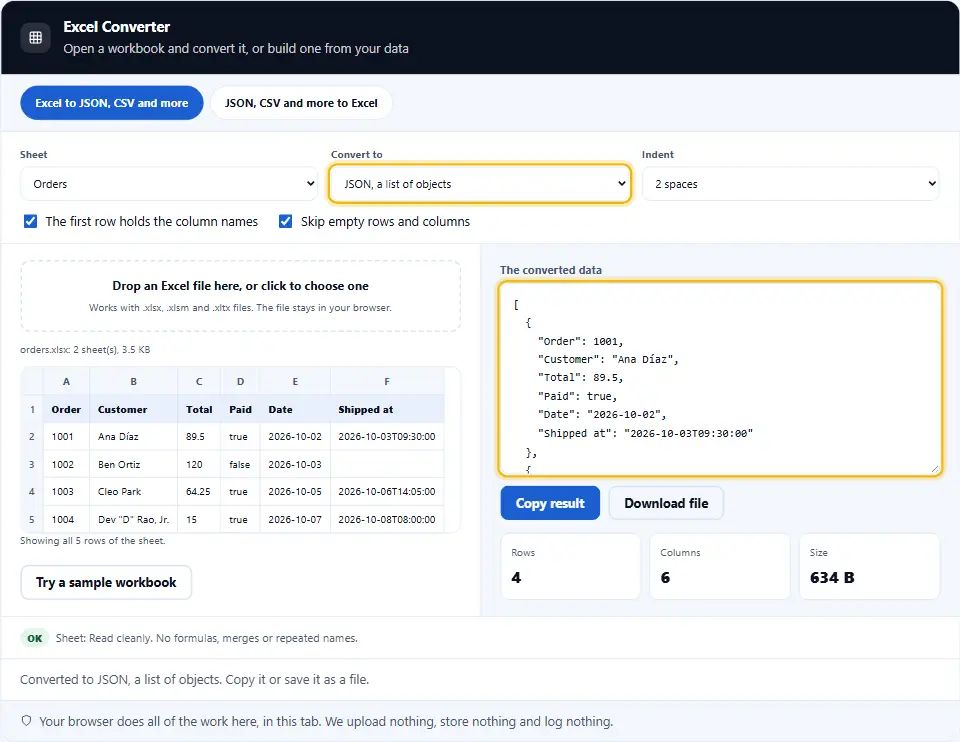Click "Showing all 5 rows of the sheet." text
The image size is (960, 742).
[x=92, y=541]
